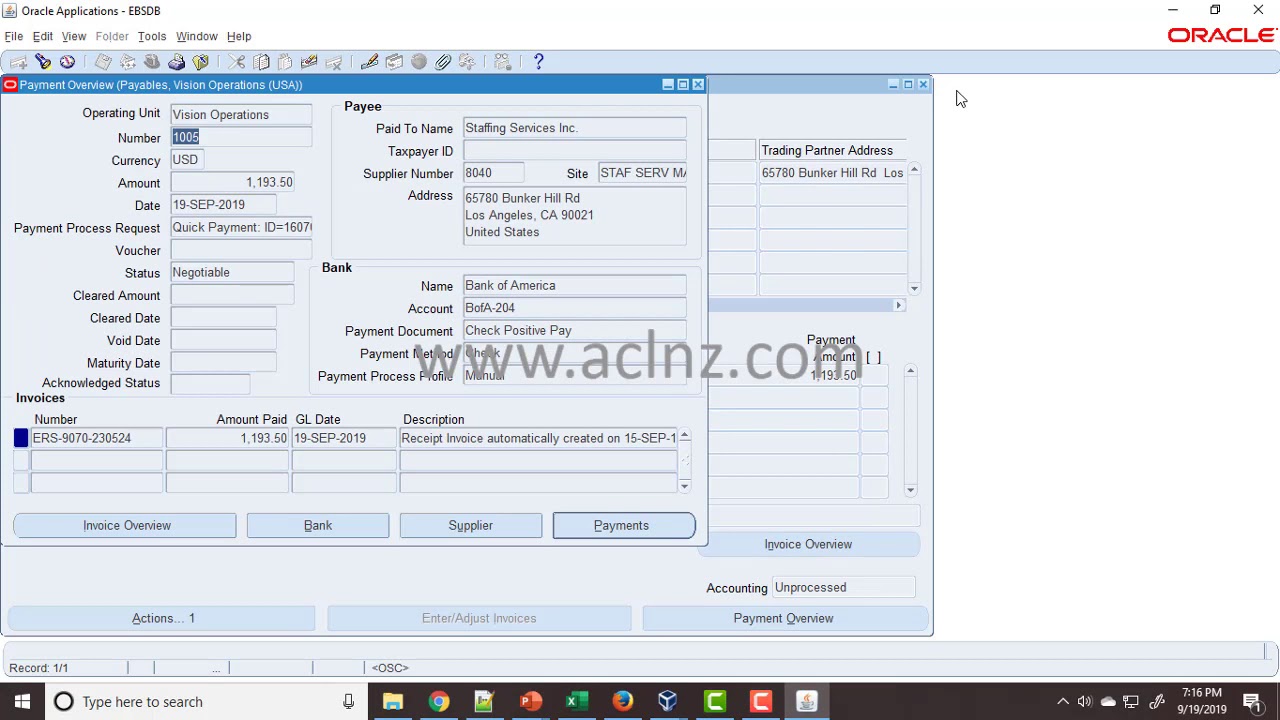Click the Windows Start button

point(22,702)
